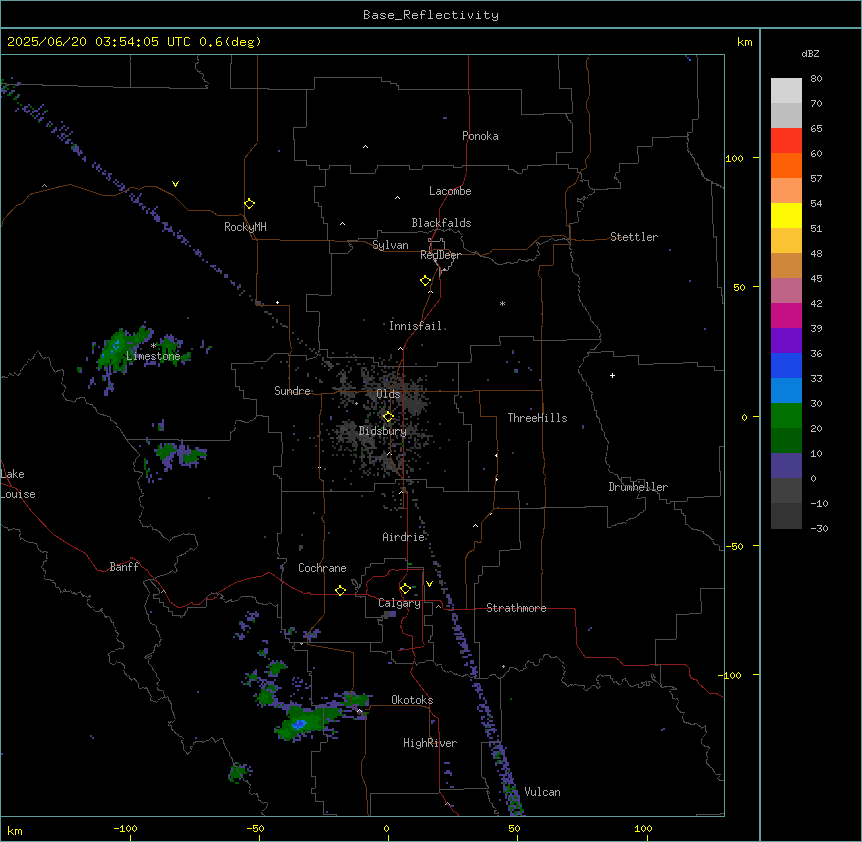The height and width of the screenshot is (842, 862).
Task: Click the light gray 80 dBZ swatch
Action: pos(786,91)
